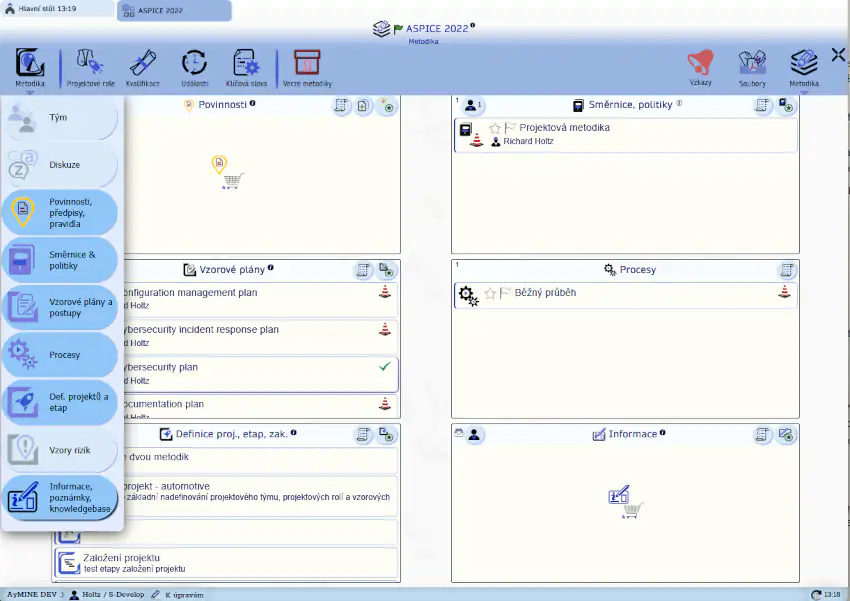Open the list view icon in Procesy panel
Viewport: 850px width, 601px height.
pos(787,270)
